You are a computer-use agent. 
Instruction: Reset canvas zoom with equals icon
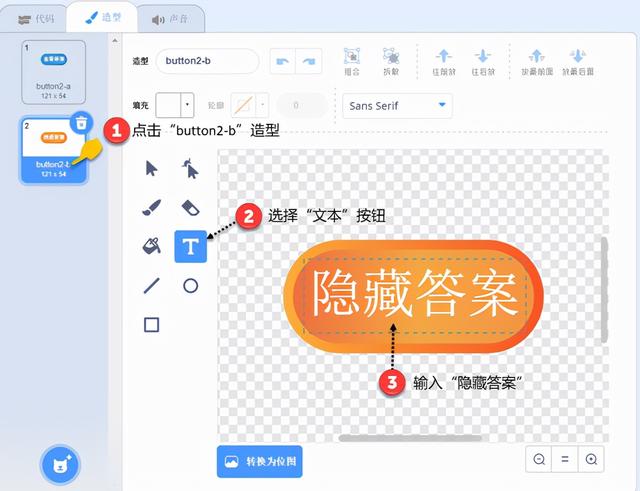point(565,459)
